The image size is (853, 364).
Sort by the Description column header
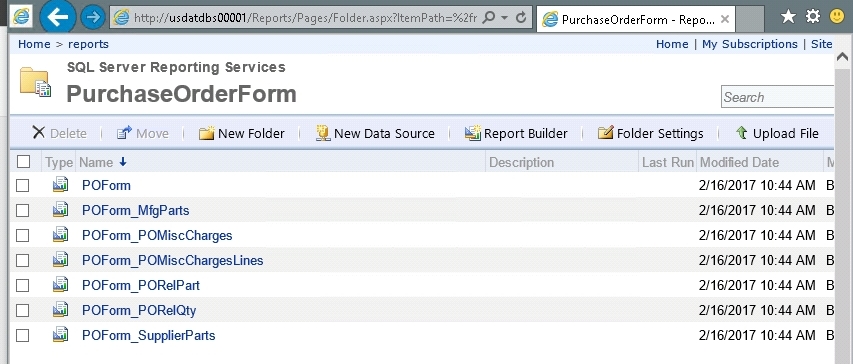[521, 162]
